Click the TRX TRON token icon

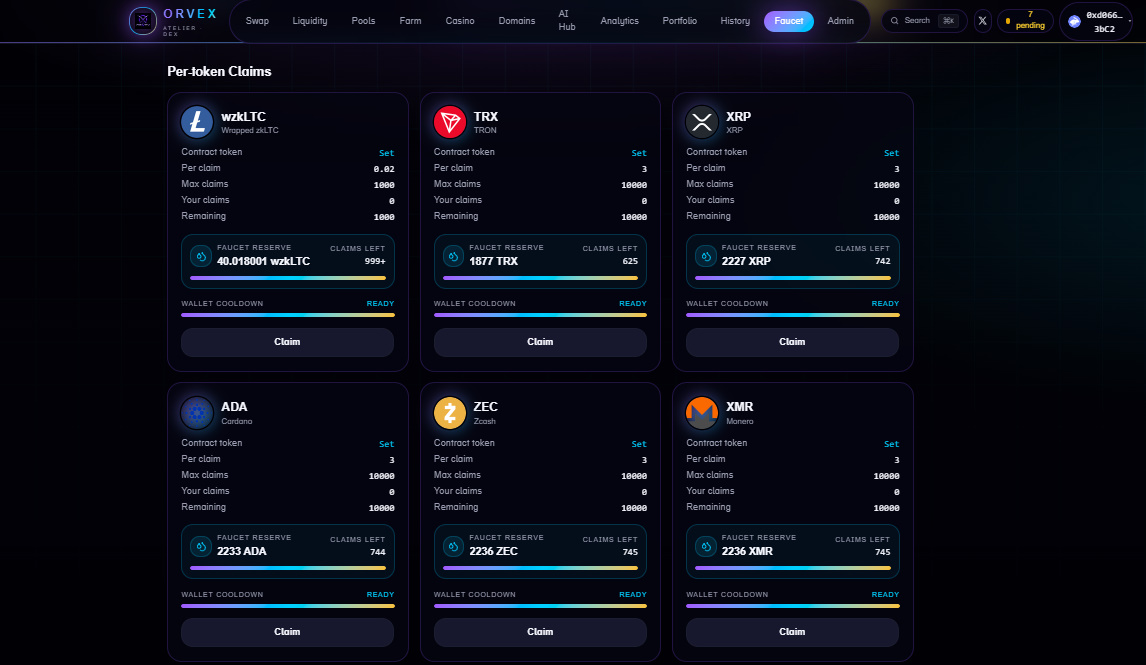449,122
